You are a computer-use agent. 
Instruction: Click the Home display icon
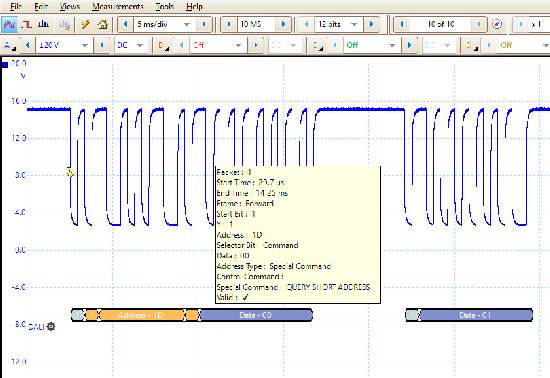pyautogui.click(x=102, y=25)
